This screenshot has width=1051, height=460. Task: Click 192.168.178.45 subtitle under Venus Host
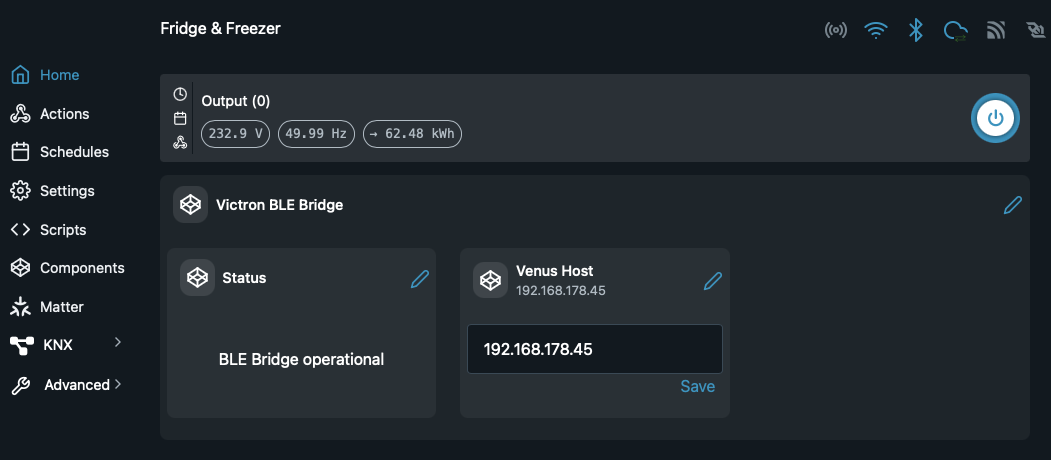point(561,290)
